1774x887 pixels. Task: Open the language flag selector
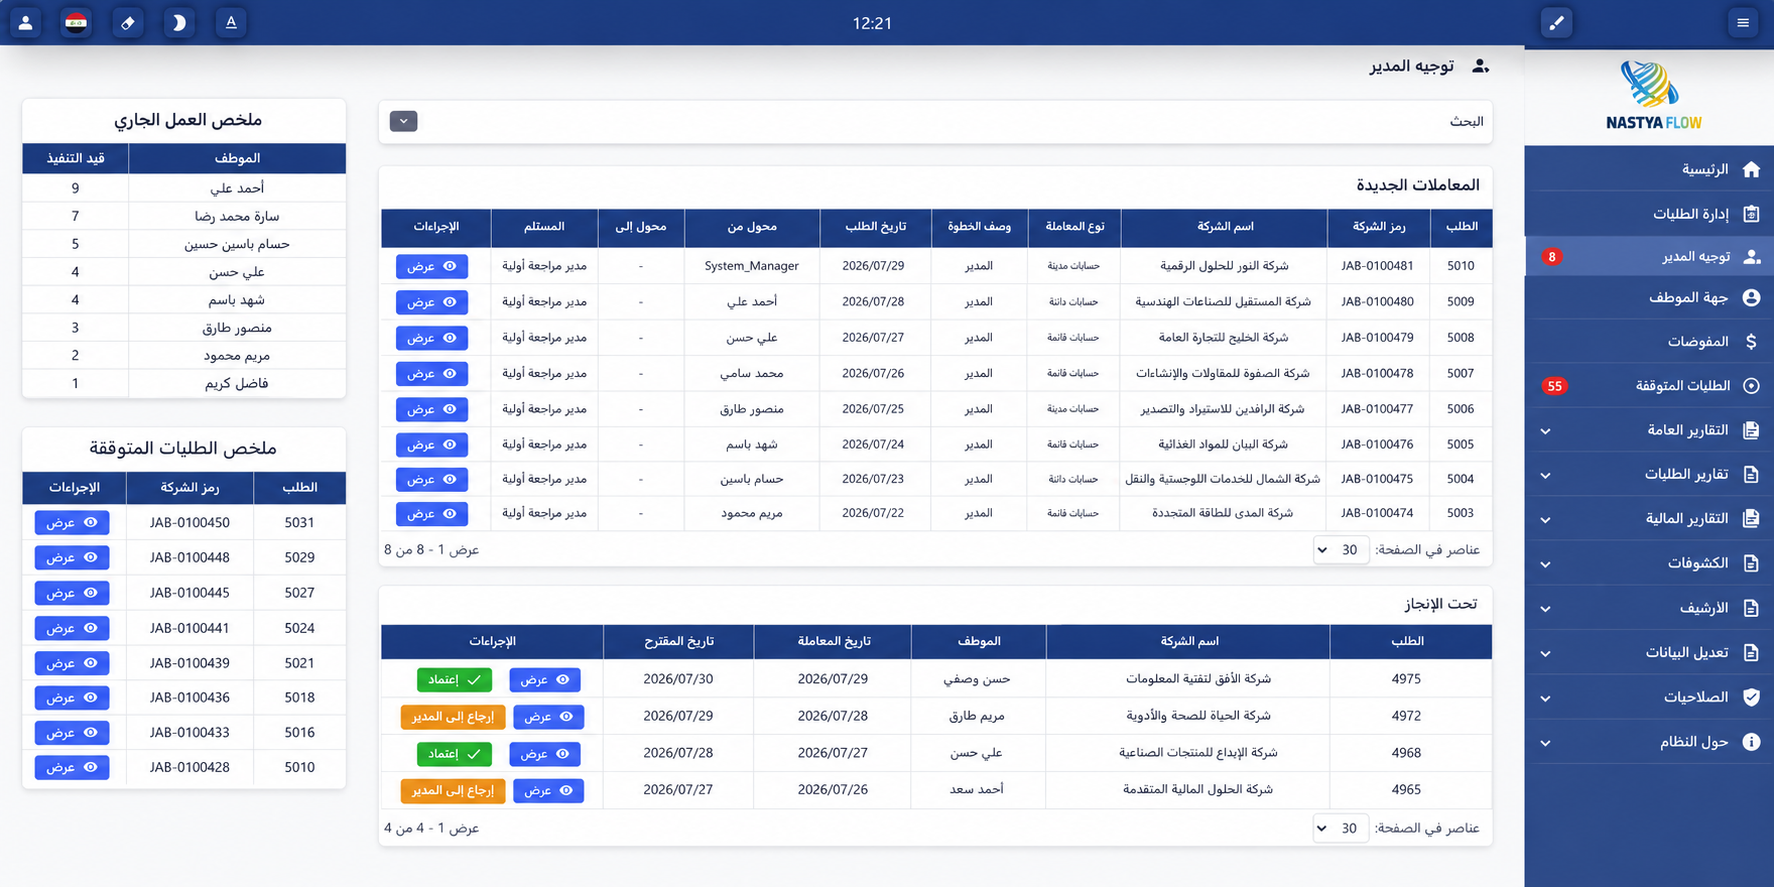76,22
